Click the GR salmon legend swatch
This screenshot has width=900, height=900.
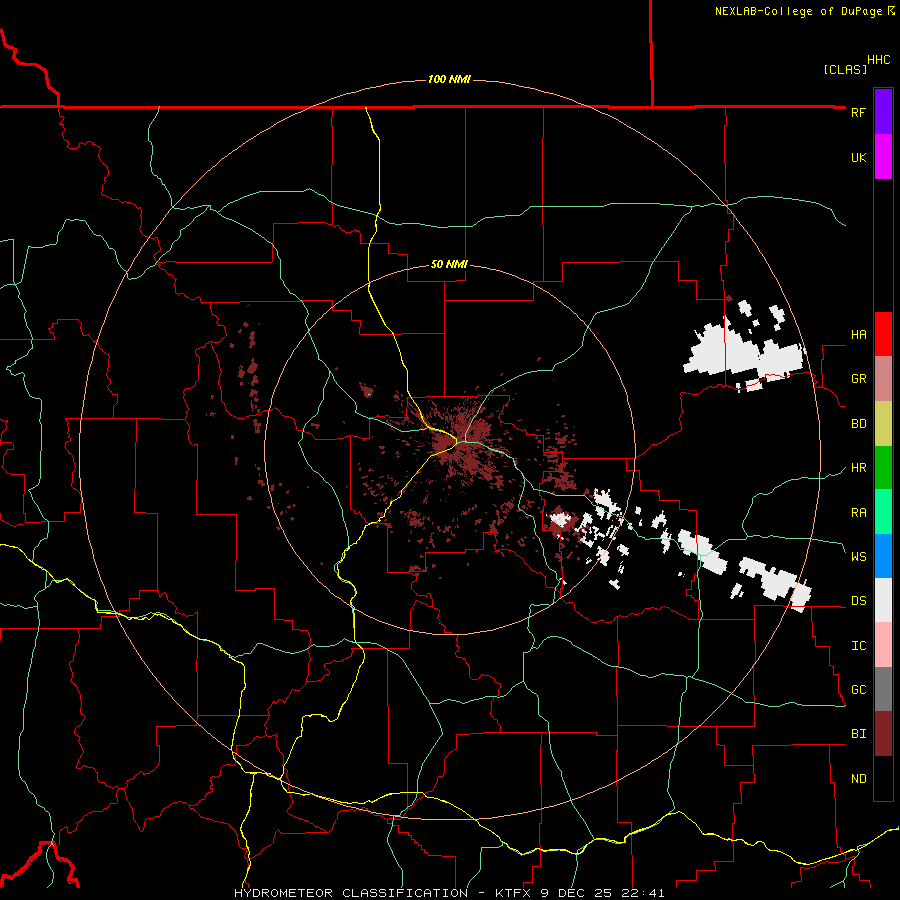883,379
